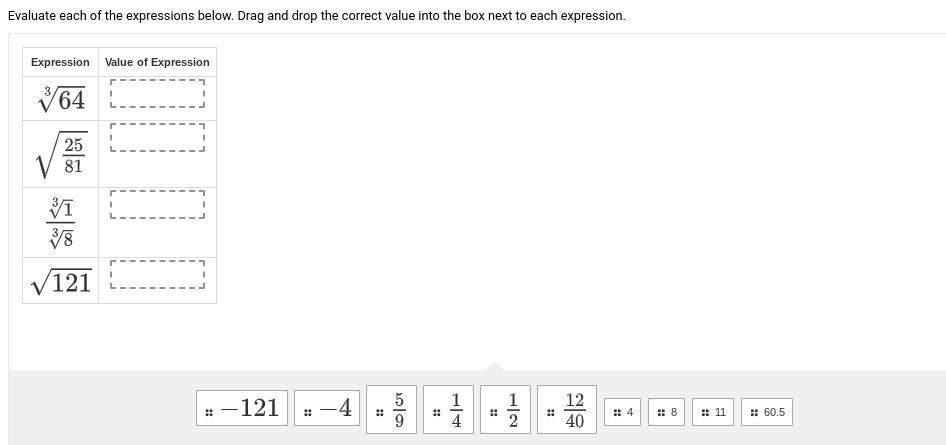Click the drag handle on the 12/40 tile
The height and width of the screenshot is (445, 946).
550,413
